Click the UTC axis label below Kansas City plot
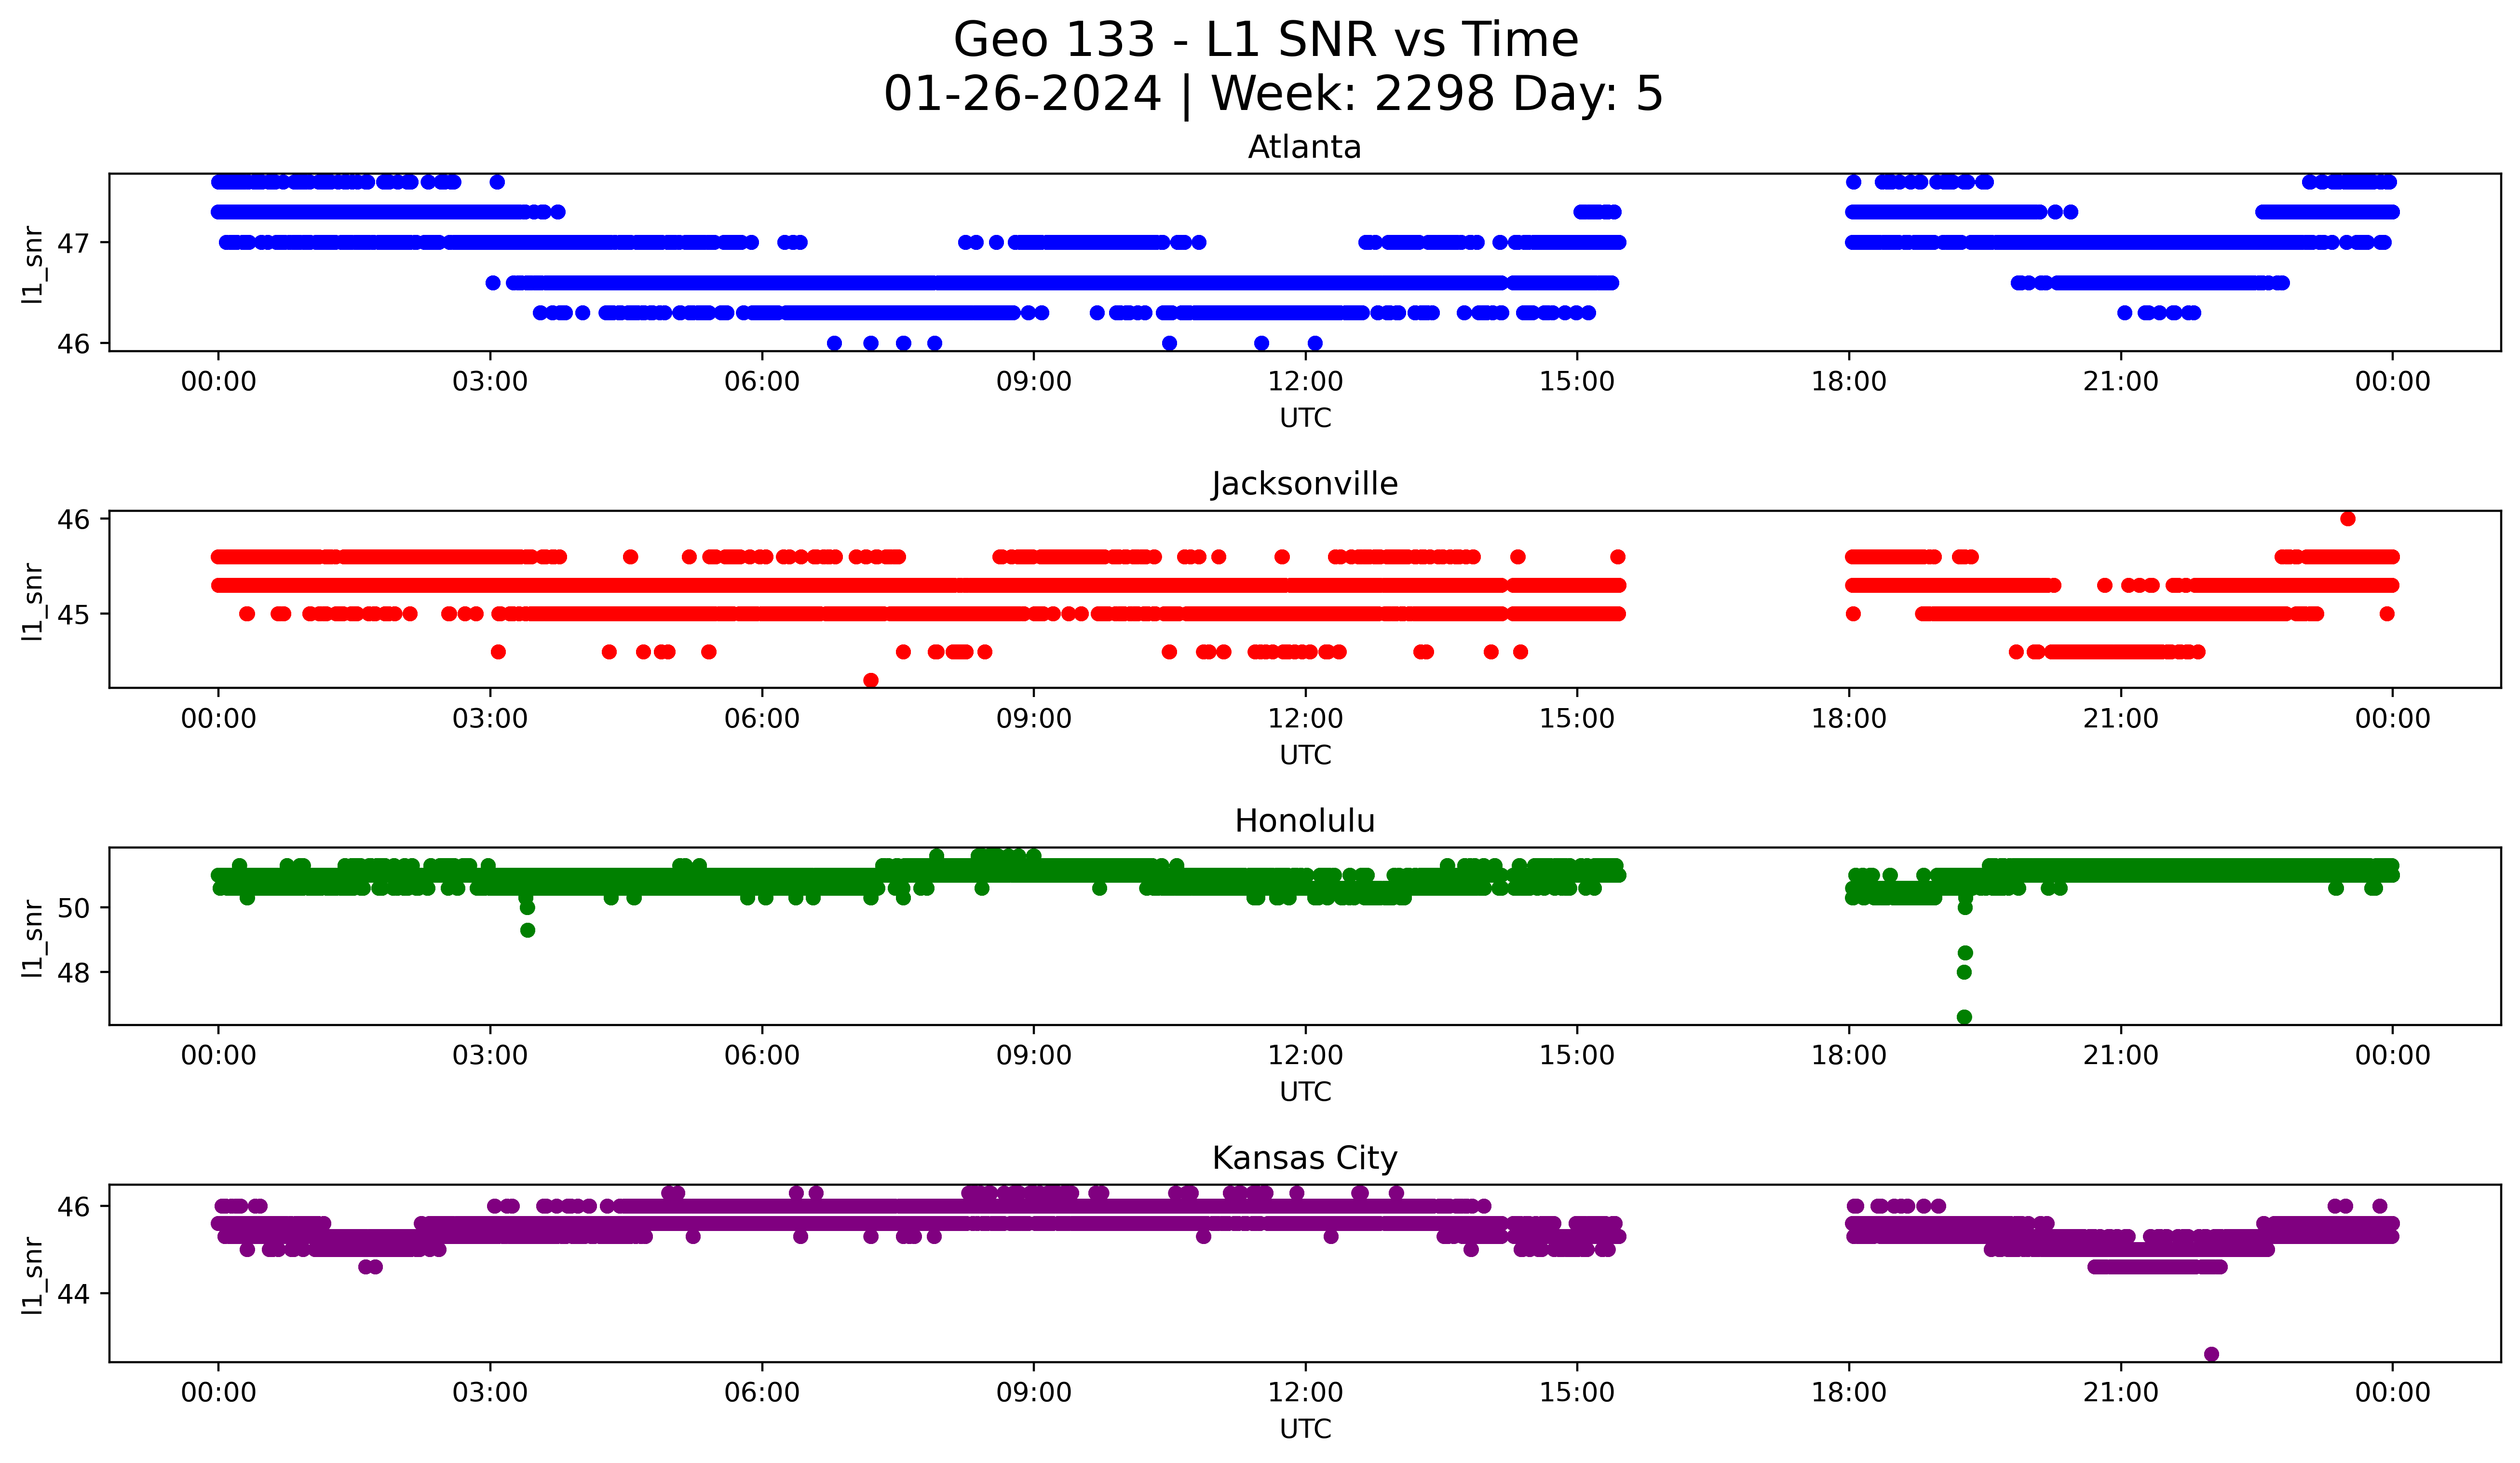Viewport: 2520px width, 1463px height. pos(1305,1429)
